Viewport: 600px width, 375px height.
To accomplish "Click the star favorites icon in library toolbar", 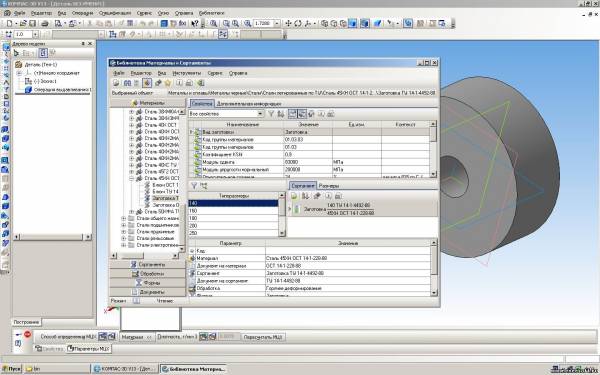I will pos(168,83).
